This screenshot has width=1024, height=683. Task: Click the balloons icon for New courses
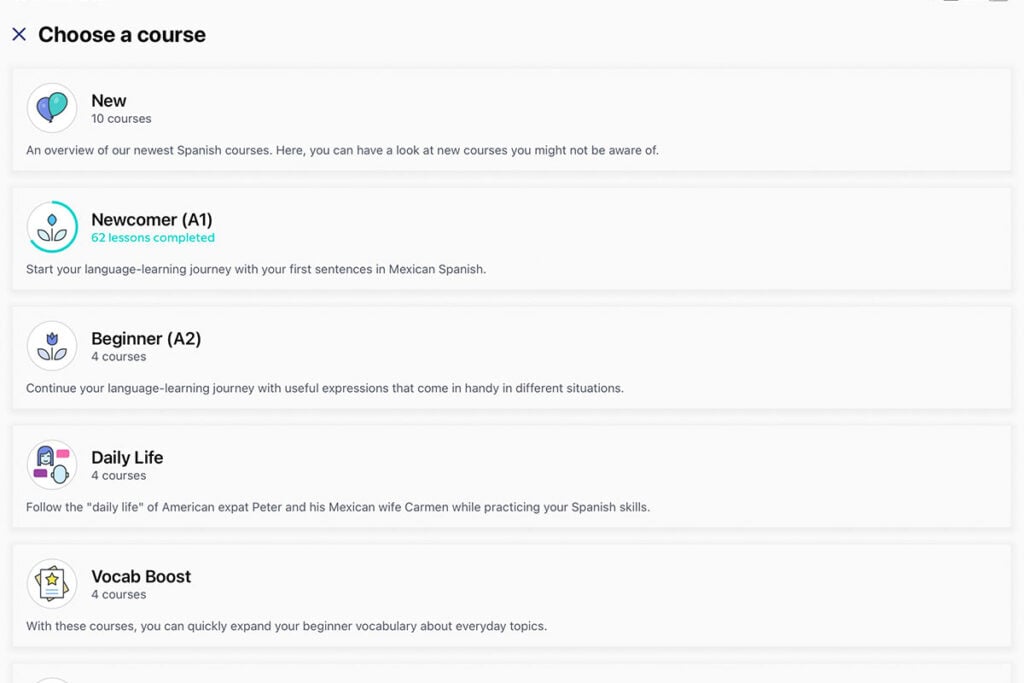point(52,107)
